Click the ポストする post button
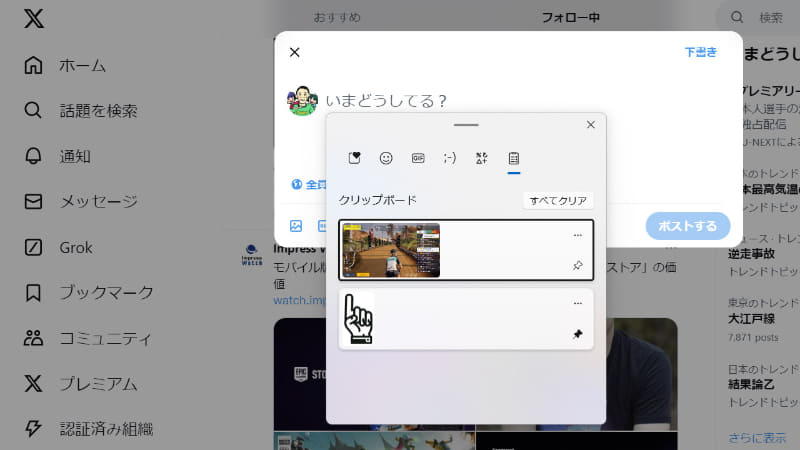Screen dimensions: 800x450 tap(688, 226)
